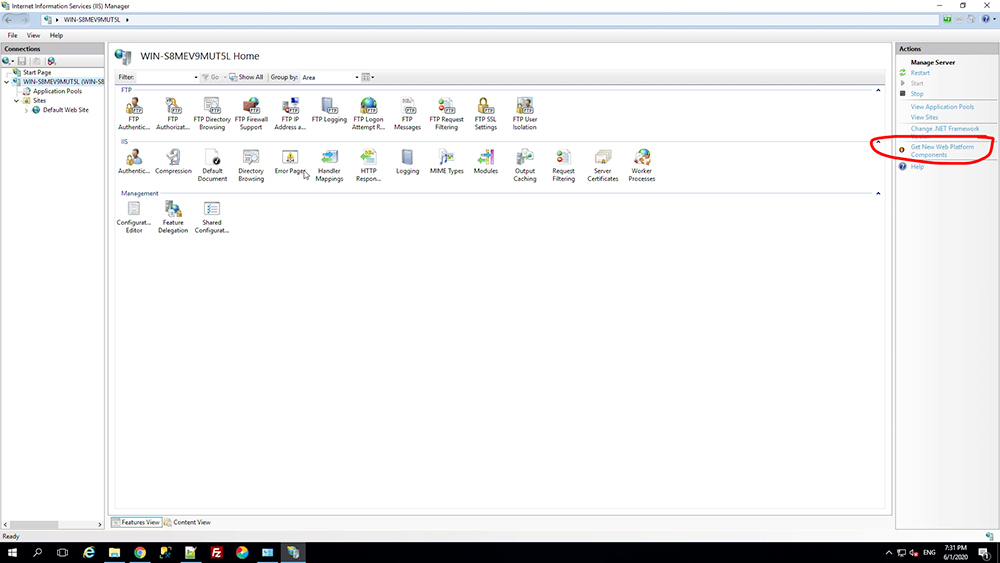Open the Worker Processes icon

coord(642,165)
